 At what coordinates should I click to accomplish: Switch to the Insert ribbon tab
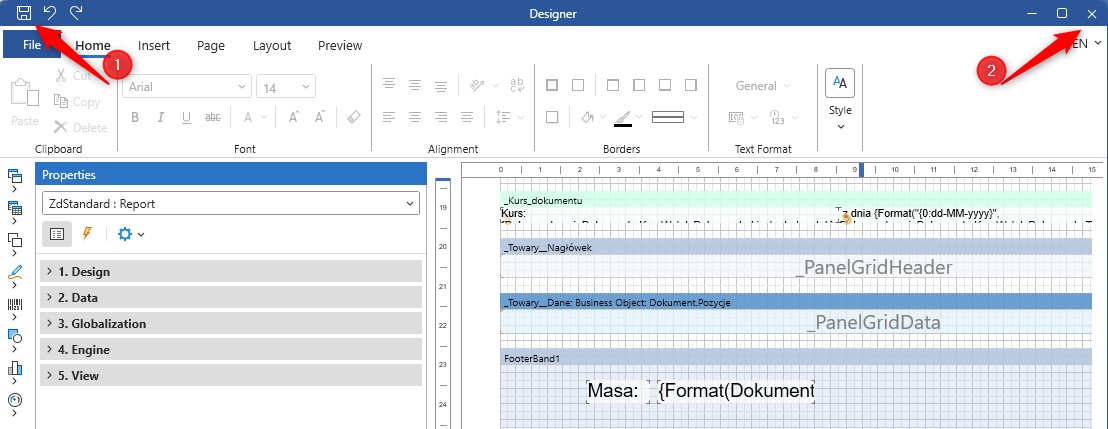click(x=154, y=45)
